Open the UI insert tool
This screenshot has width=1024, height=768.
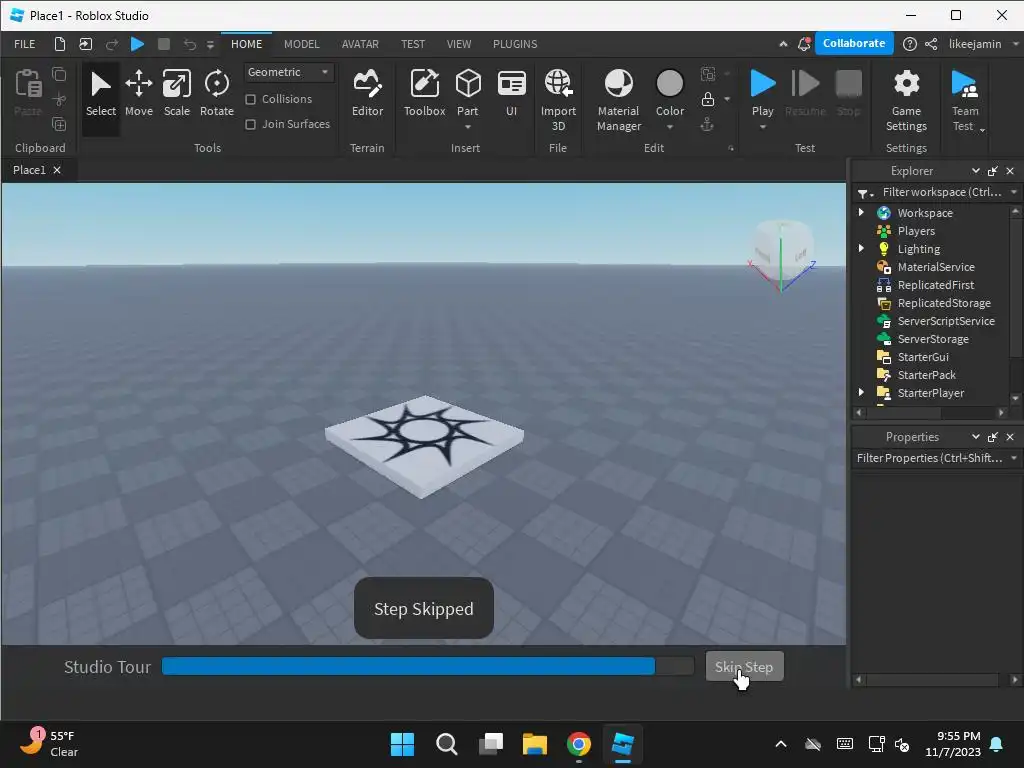pos(511,95)
